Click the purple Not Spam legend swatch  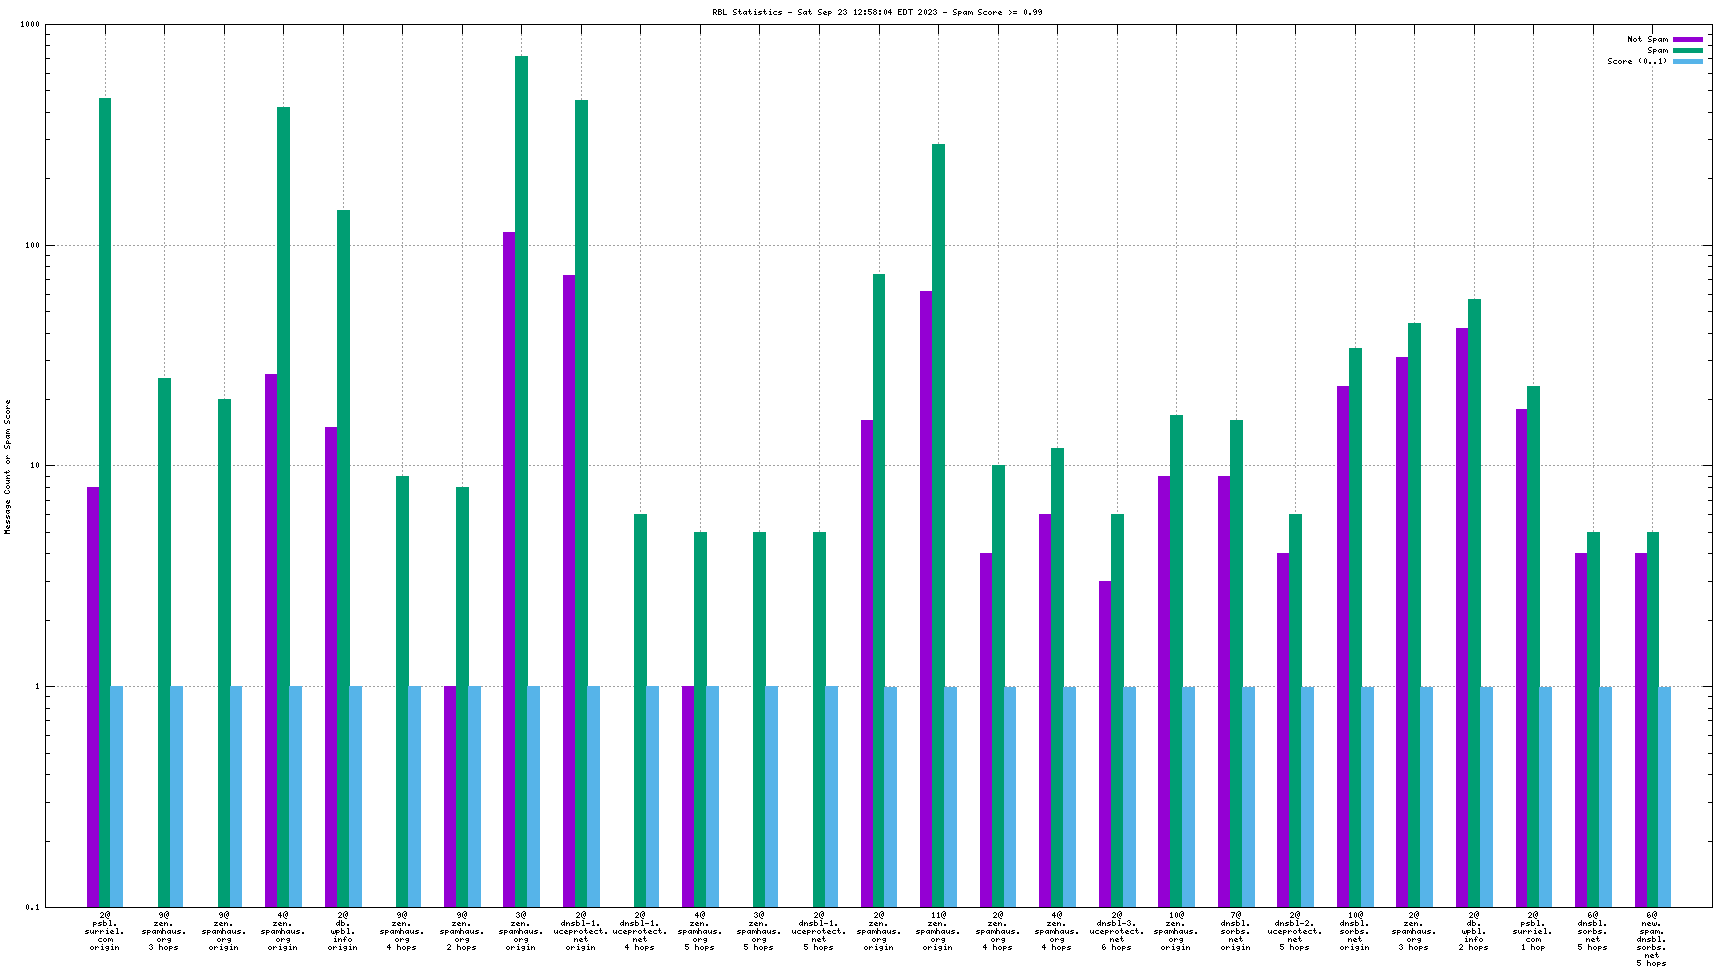[1688, 39]
